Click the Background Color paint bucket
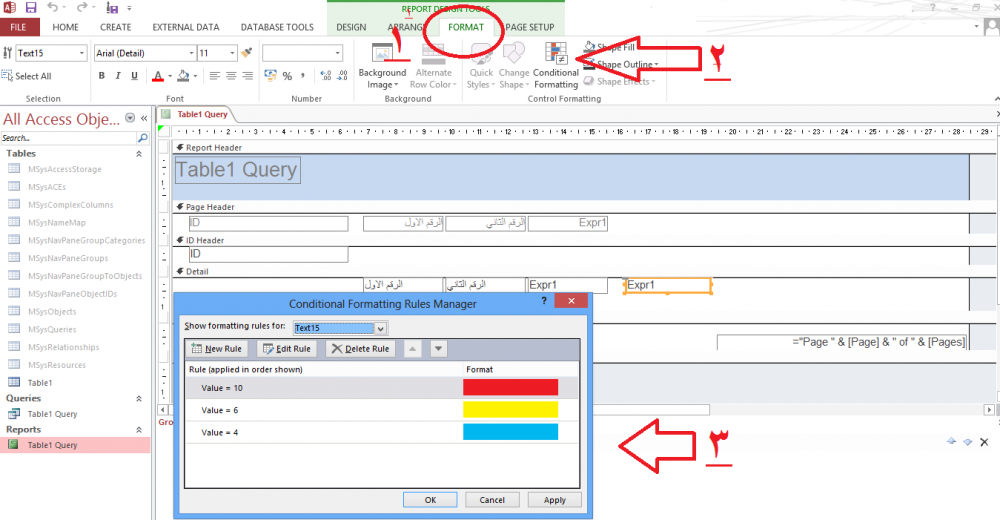Screen dimensions: 1000x520 [184, 76]
